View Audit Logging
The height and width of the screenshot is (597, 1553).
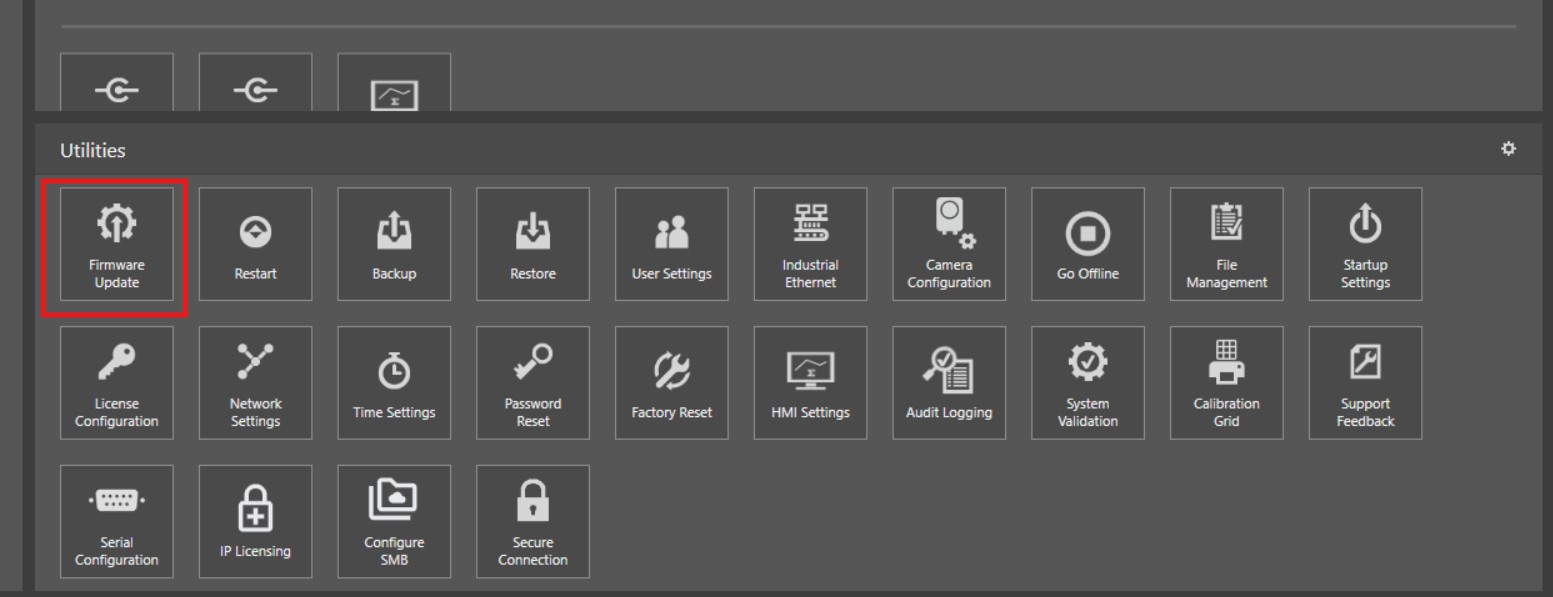(x=949, y=383)
